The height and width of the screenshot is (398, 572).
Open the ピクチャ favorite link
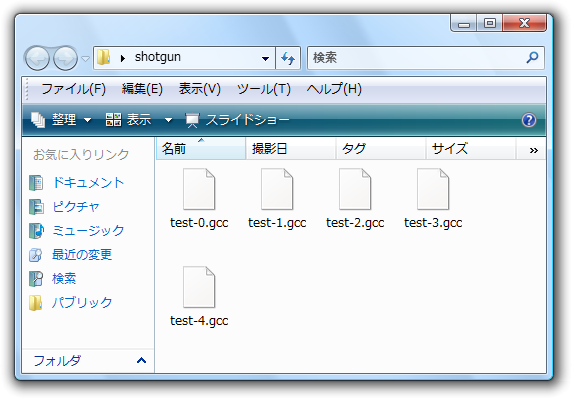(x=76, y=206)
